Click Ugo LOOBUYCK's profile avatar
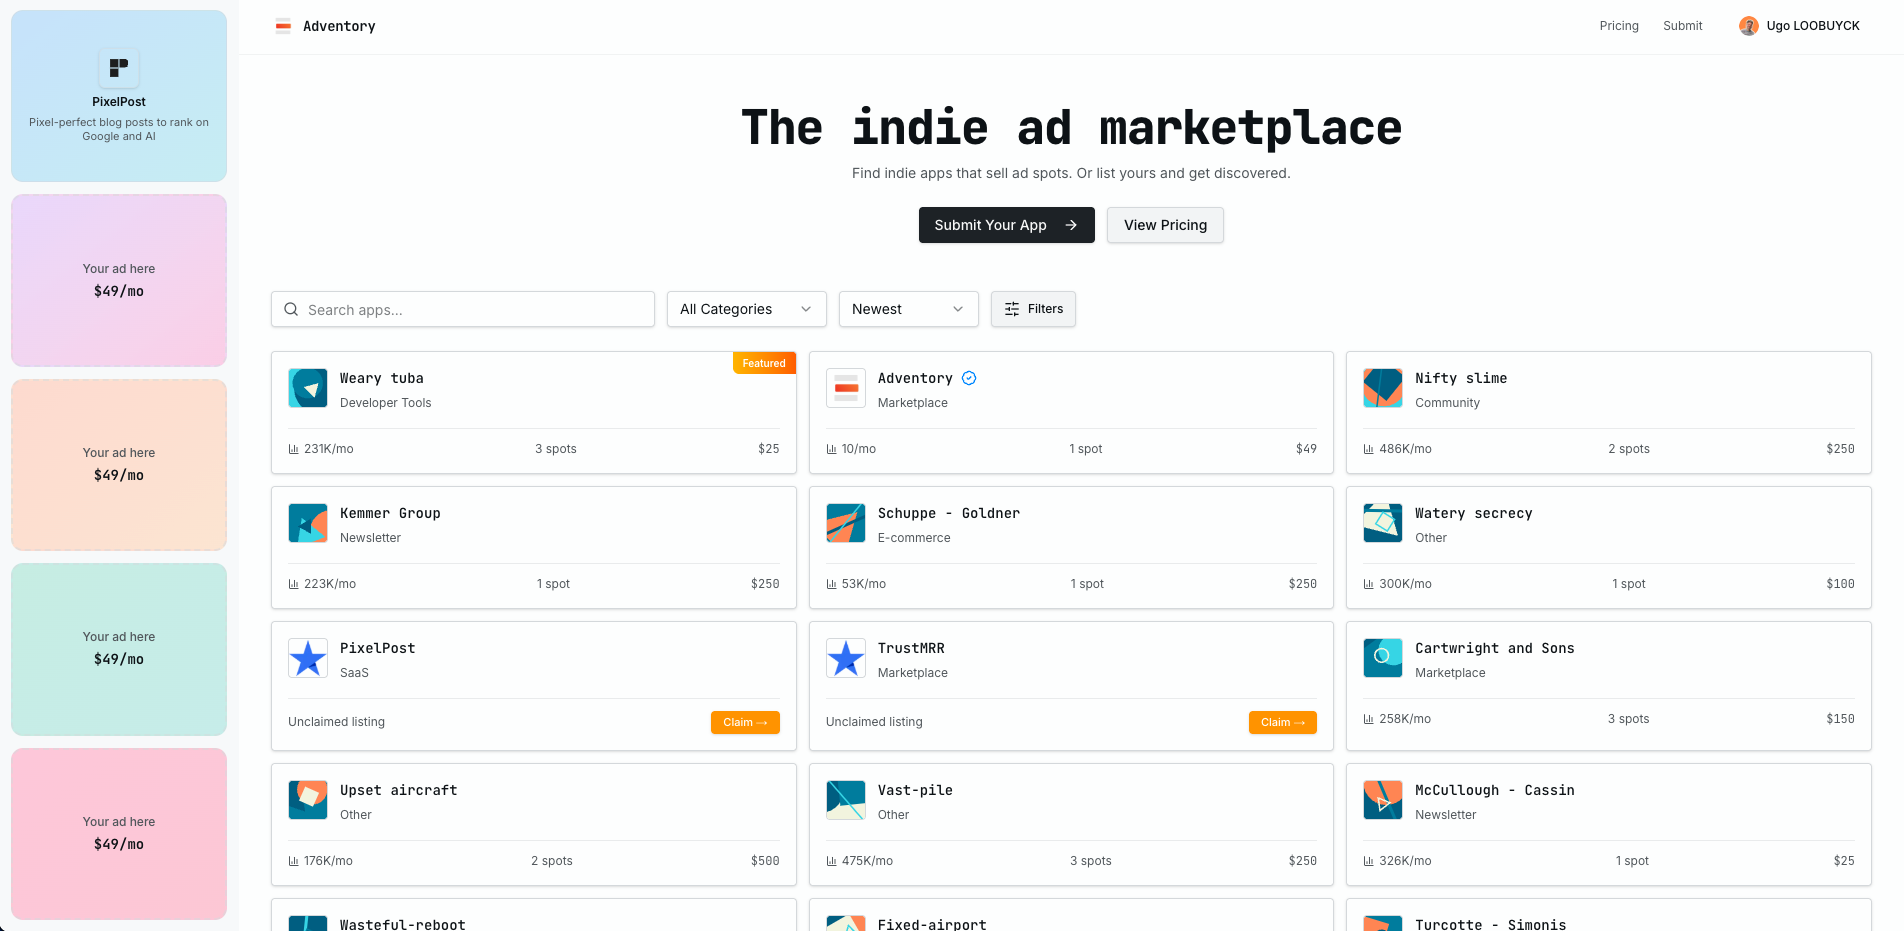 point(1748,26)
